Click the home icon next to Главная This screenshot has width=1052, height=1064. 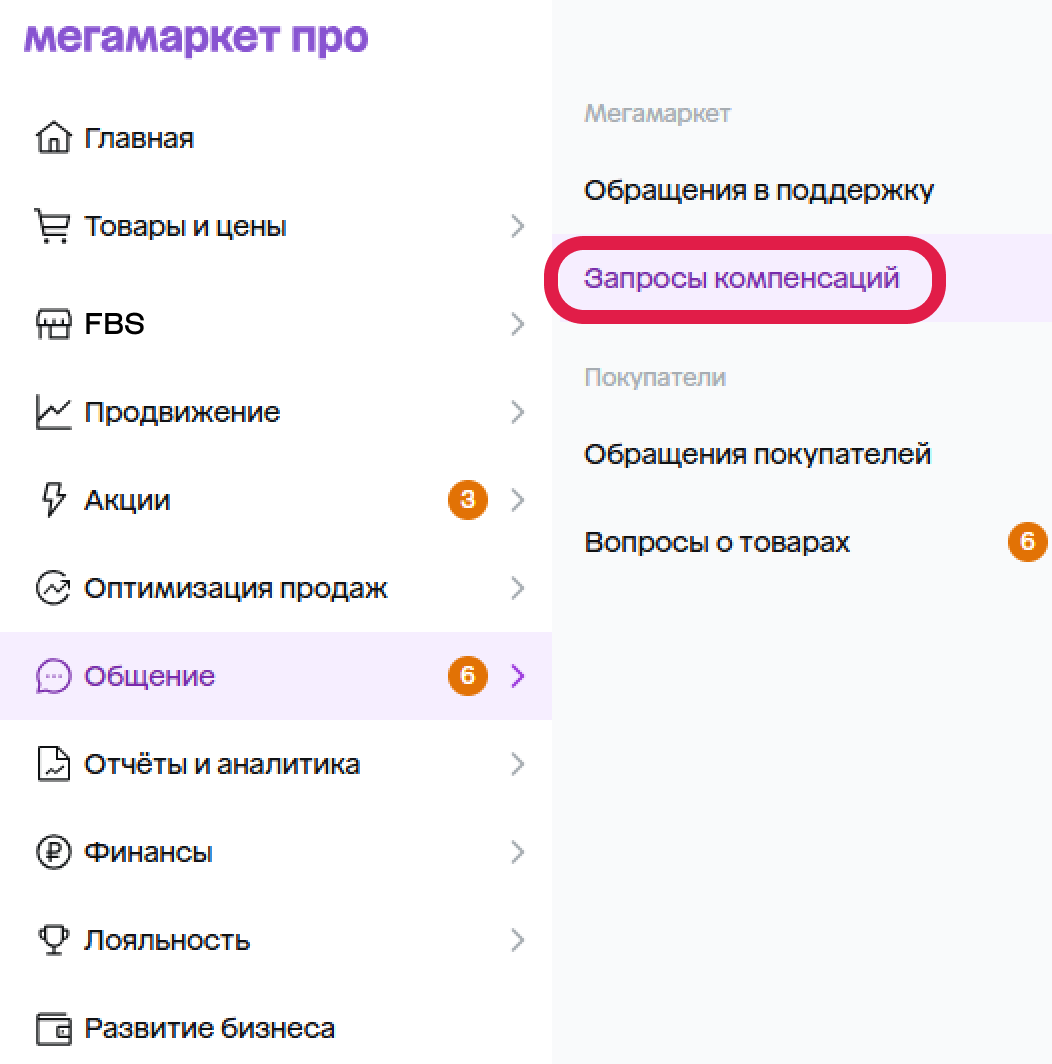pyautogui.click(x=54, y=138)
